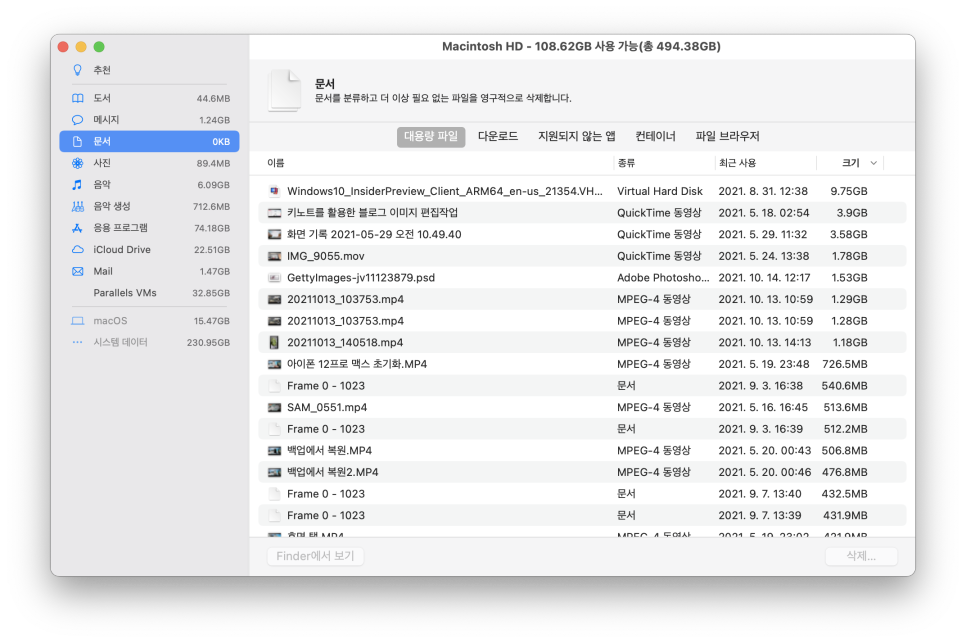966x643 pixels.
Task: Click the 삭제... button
Action: coord(861,556)
